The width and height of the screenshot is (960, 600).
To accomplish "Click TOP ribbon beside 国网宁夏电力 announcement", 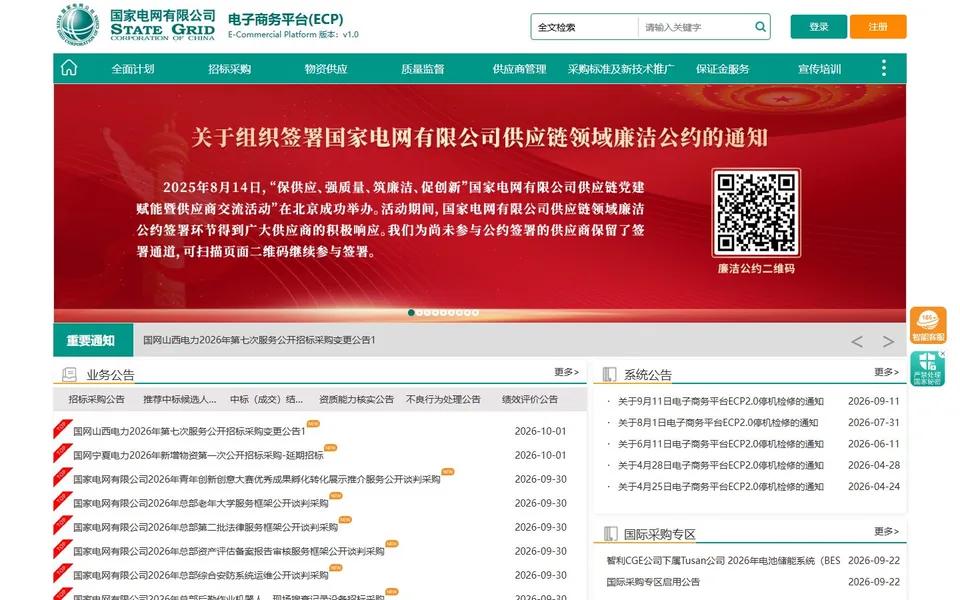I will click(62, 452).
